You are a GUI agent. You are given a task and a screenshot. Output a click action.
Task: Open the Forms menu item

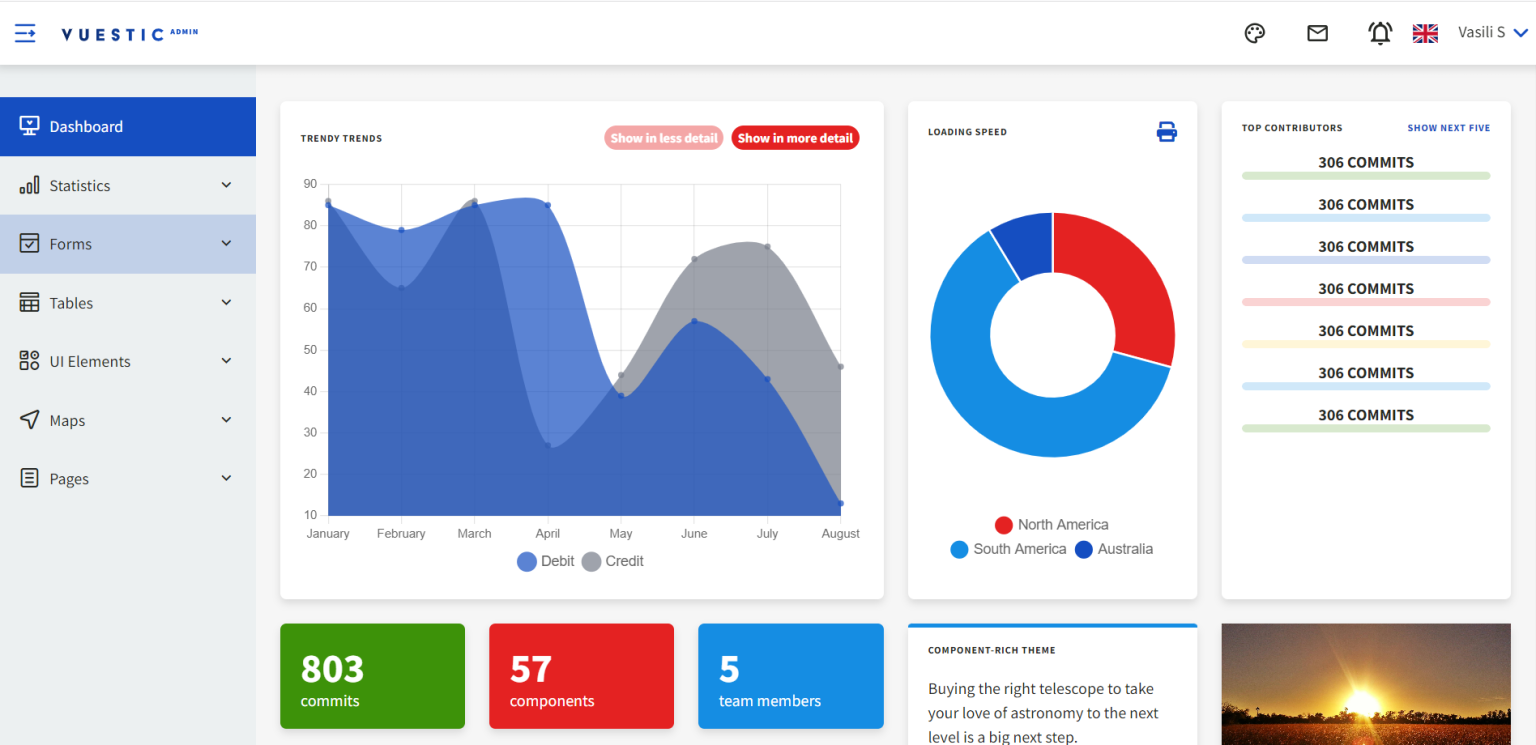click(x=128, y=244)
